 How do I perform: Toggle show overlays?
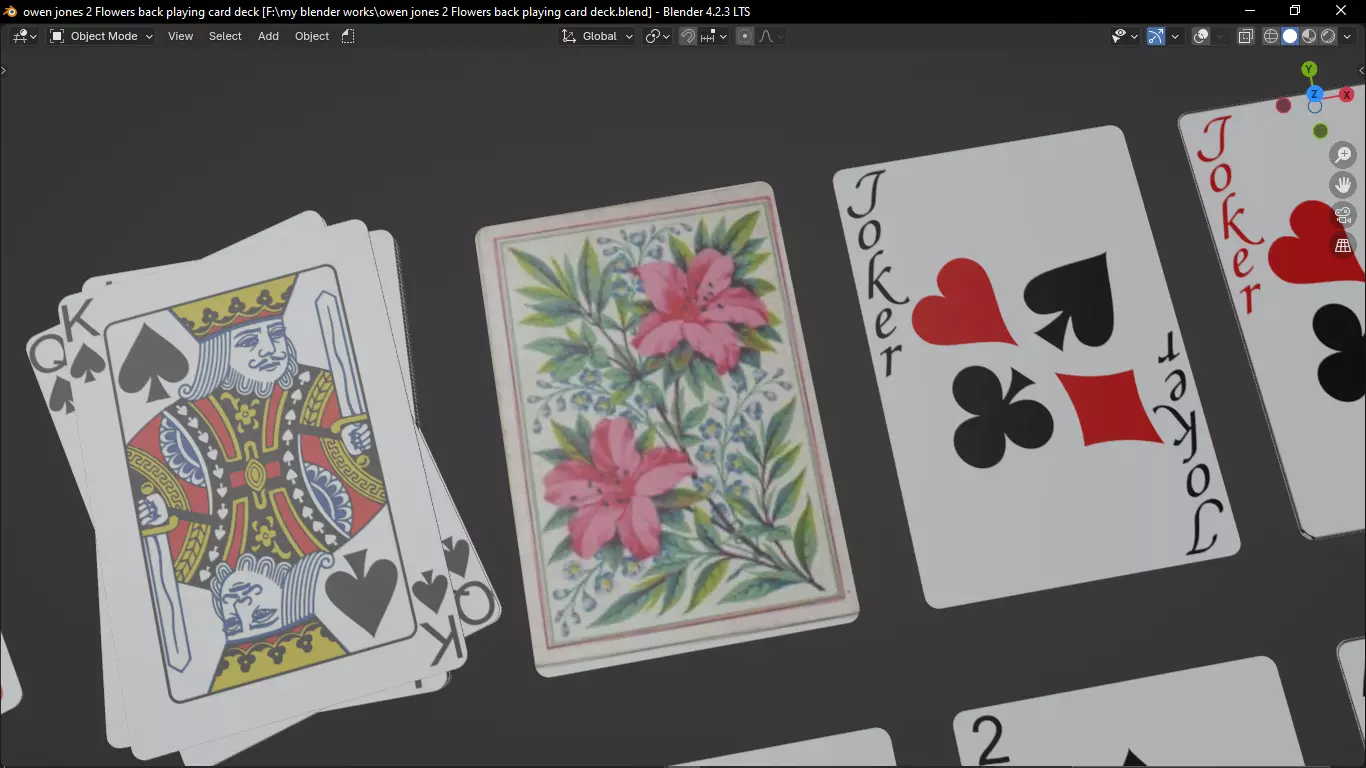[1202, 36]
